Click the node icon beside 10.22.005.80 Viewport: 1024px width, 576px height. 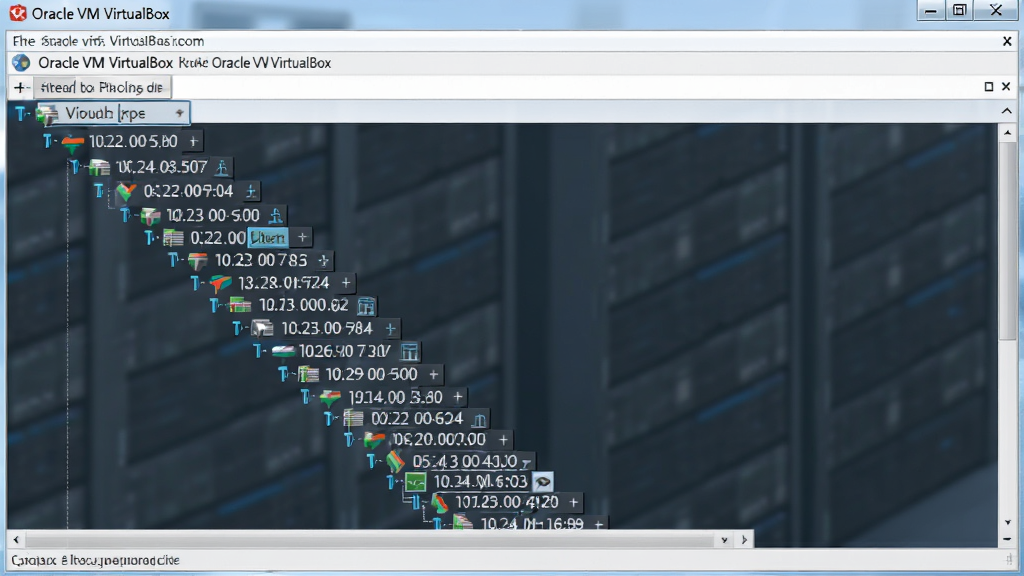pos(72,142)
